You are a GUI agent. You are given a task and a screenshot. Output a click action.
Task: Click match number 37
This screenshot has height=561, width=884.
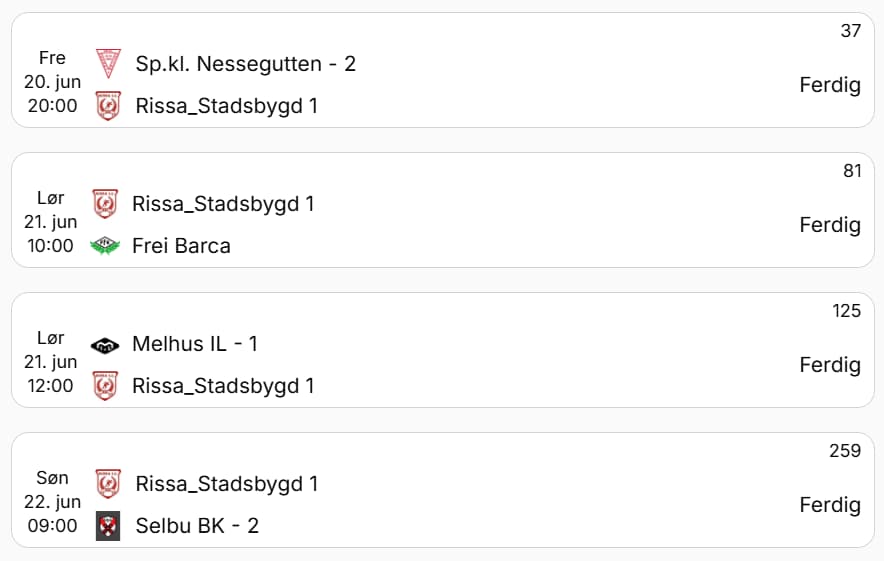(x=850, y=31)
